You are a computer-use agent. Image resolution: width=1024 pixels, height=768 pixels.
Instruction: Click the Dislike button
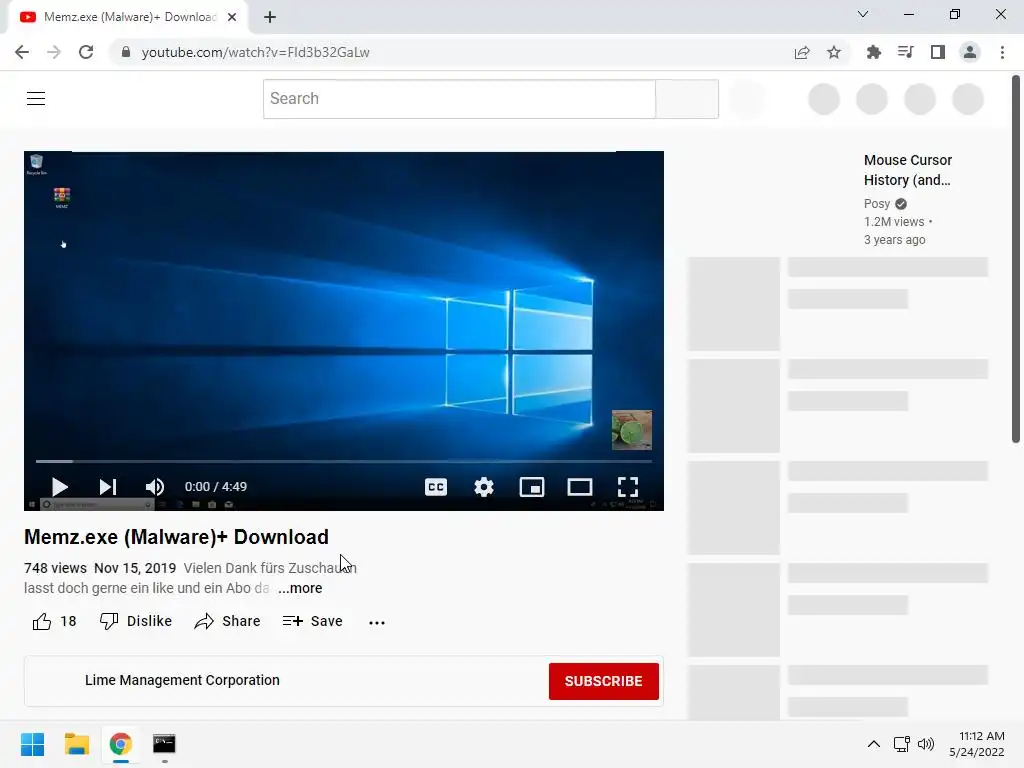[136, 621]
